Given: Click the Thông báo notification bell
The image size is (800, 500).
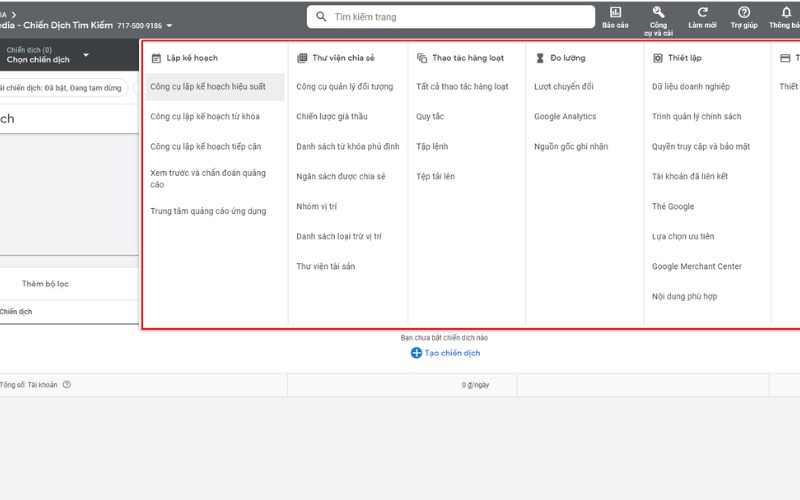Looking at the screenshot, I should (786, 12).
